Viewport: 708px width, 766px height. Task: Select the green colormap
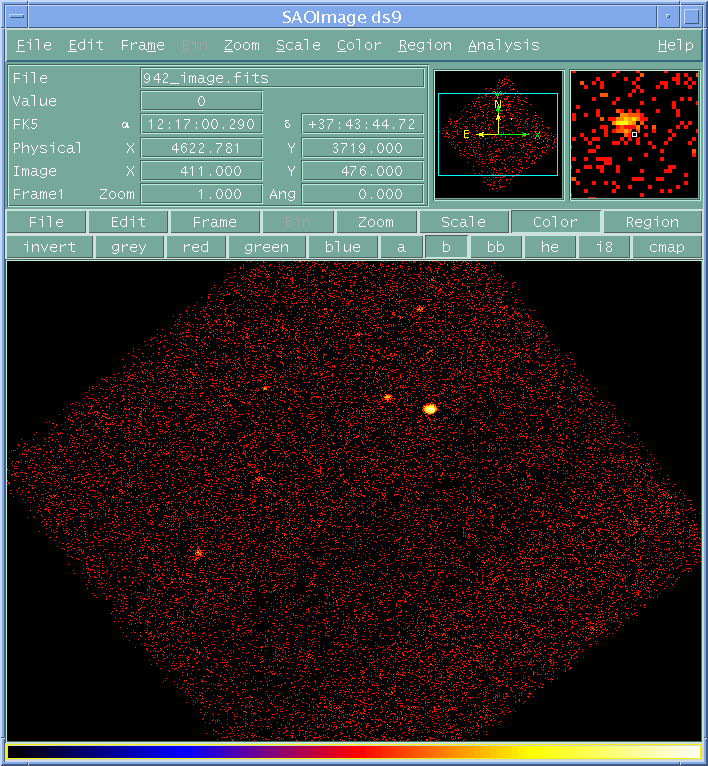[x=266, y=247]
